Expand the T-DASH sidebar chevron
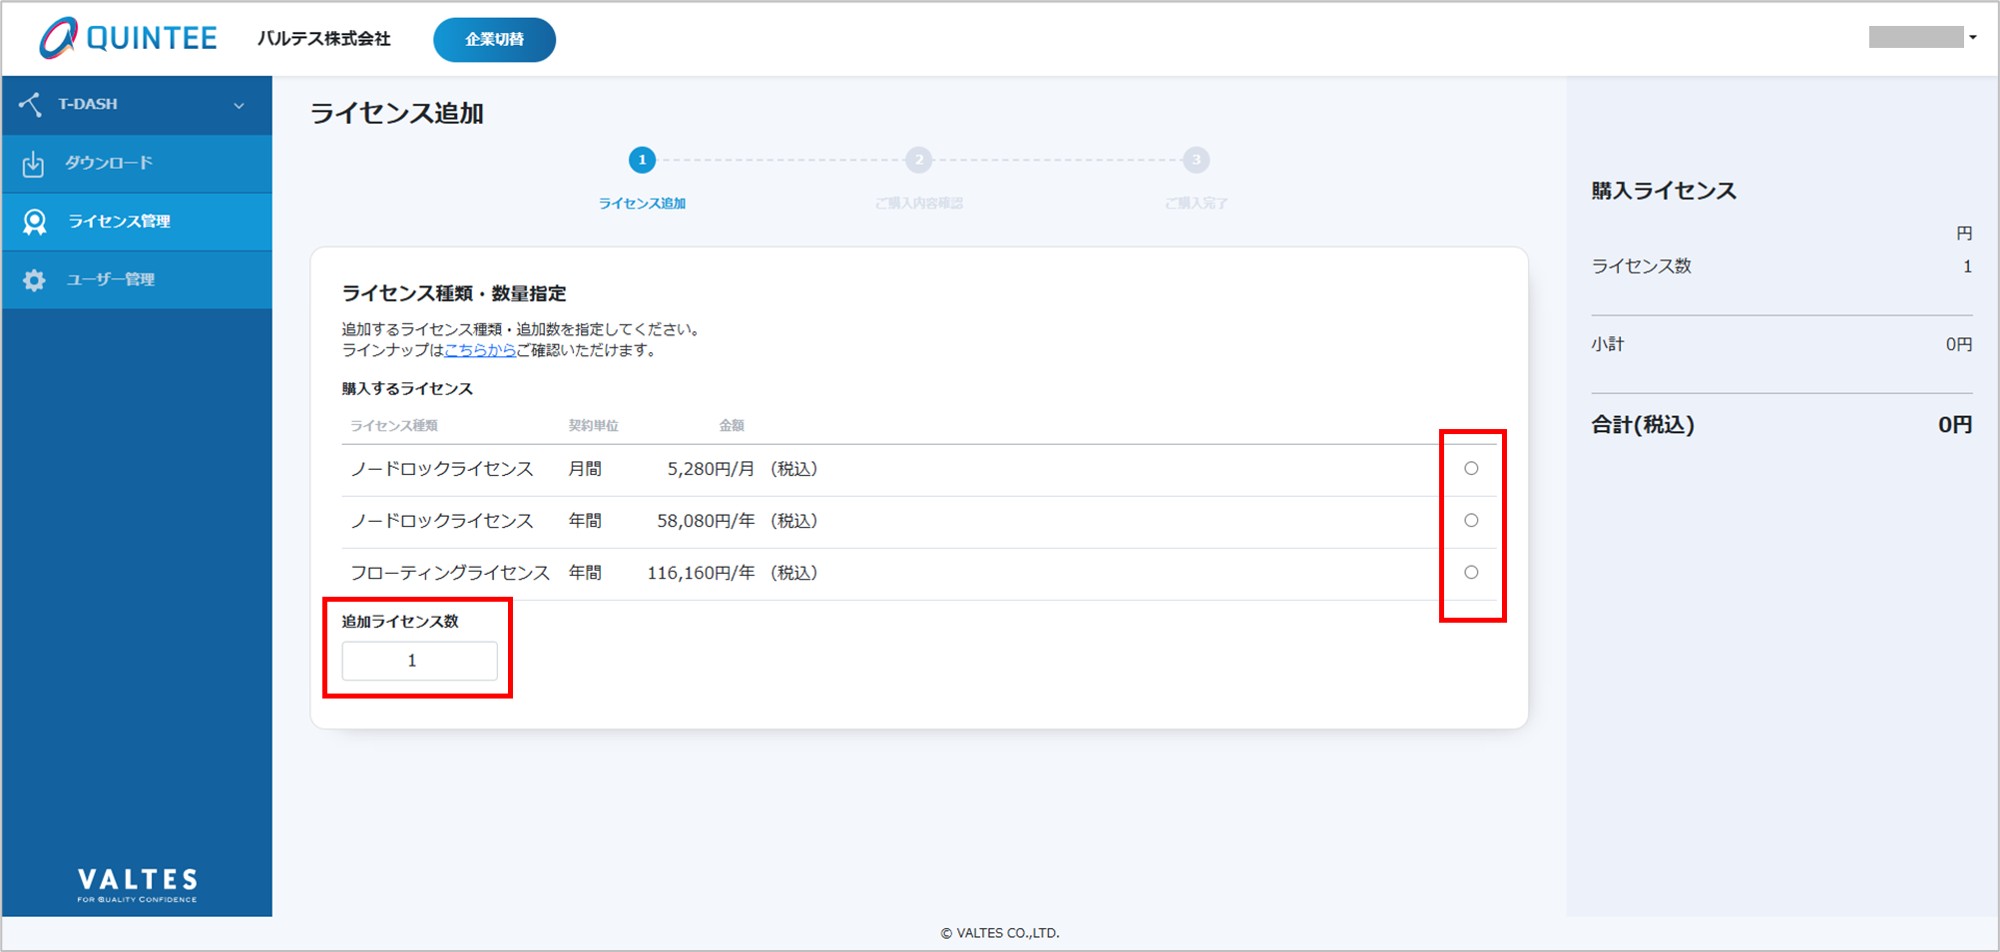The height and width of the screenshot is (952, 2000). [x=239, y=105]
